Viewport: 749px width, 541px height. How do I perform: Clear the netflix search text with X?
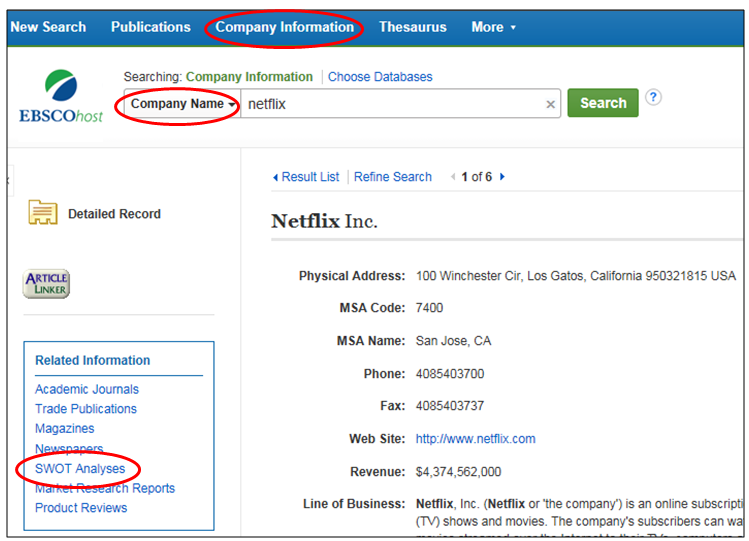[x=550, y=104]
